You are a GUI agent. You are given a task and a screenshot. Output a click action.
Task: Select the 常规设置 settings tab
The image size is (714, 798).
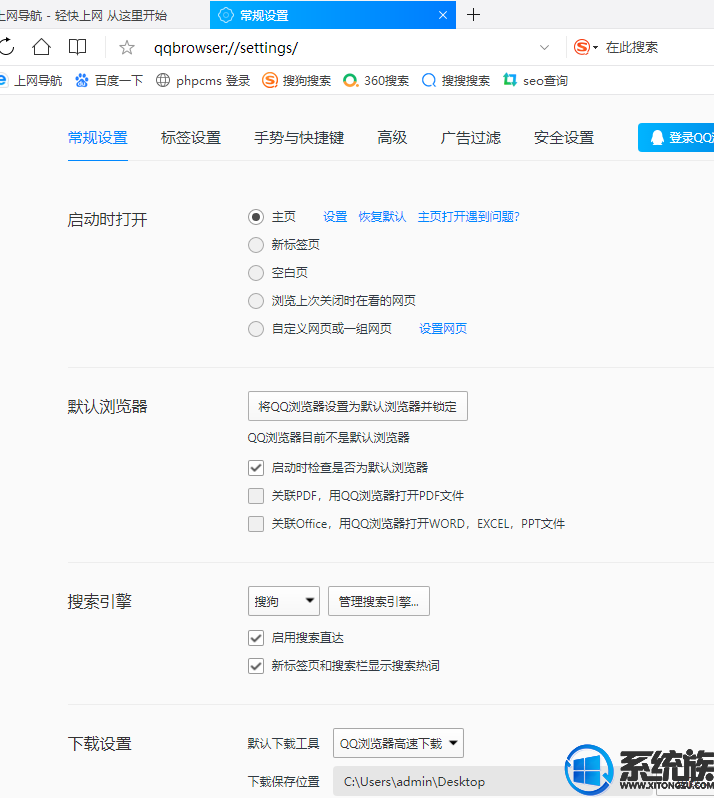pos(98,138)
